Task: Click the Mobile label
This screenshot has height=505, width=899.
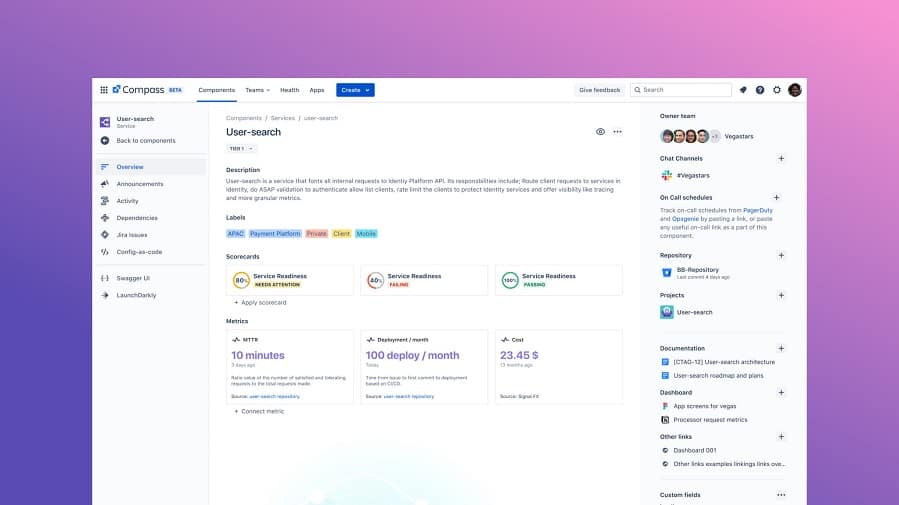Action: click(x=366, y=234)
